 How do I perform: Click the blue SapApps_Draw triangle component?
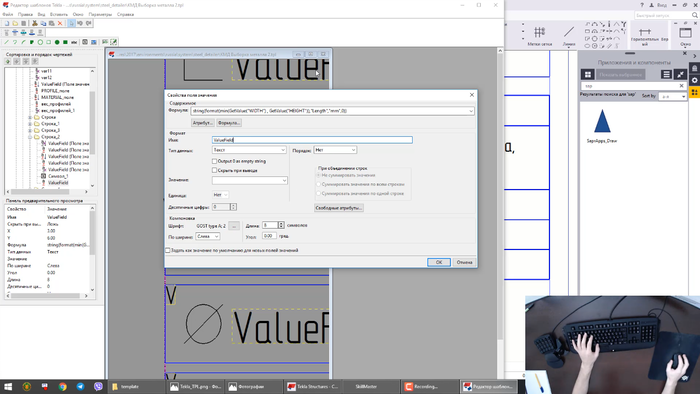(602, 121)
